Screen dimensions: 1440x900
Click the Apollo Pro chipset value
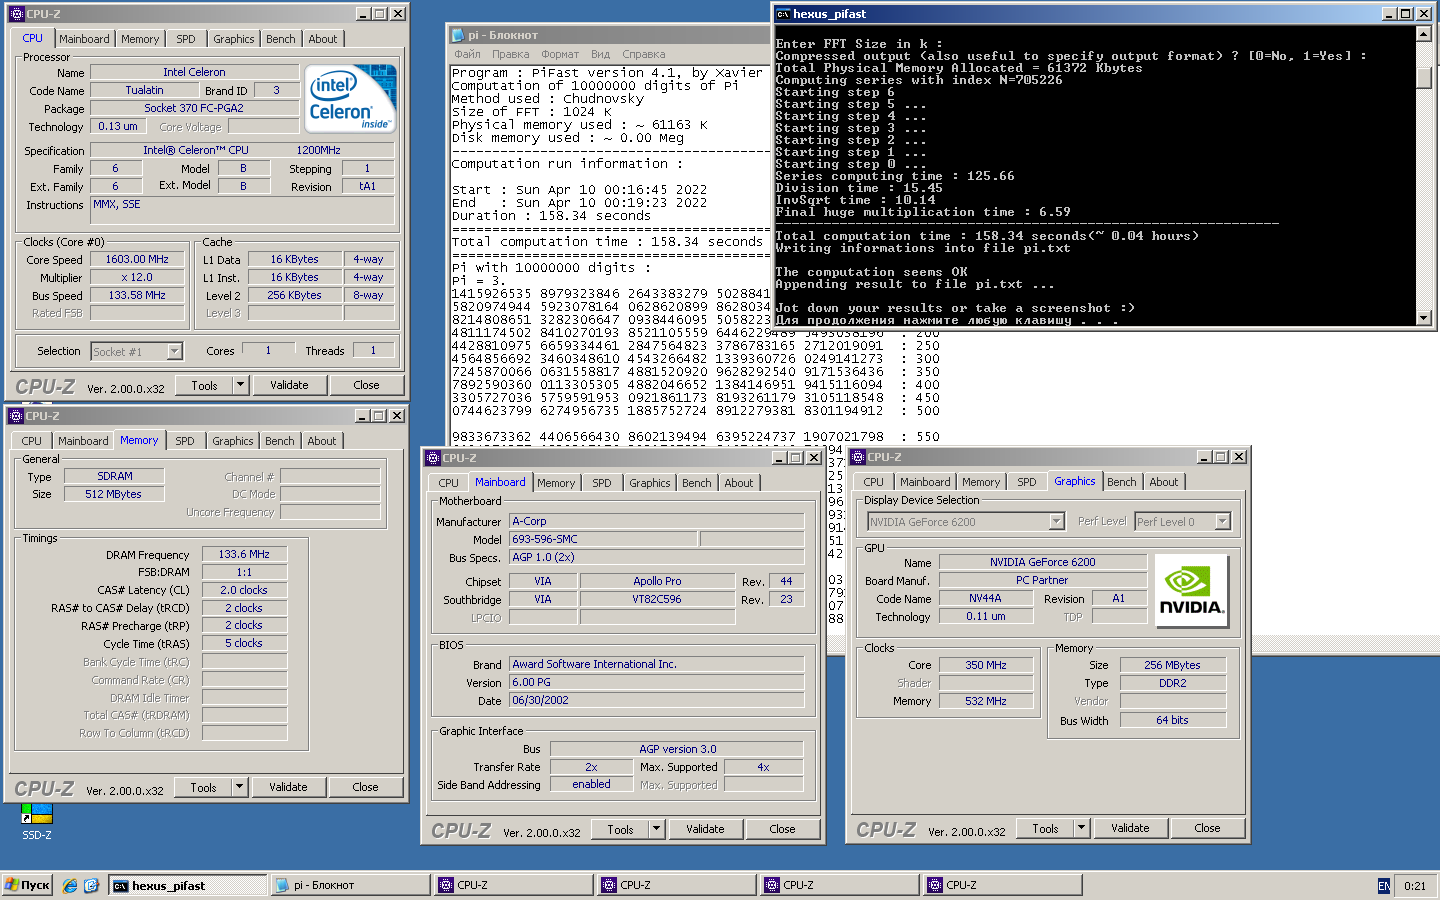coord(657,581)
